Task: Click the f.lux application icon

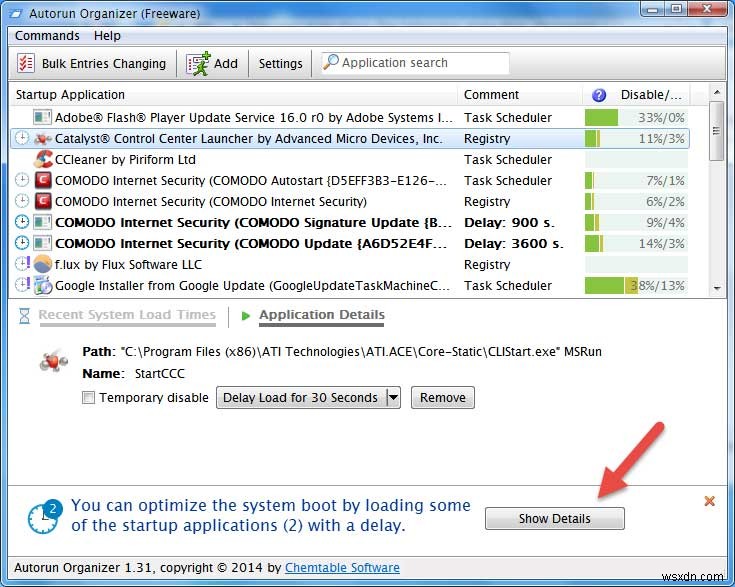Action: point(43,264)
